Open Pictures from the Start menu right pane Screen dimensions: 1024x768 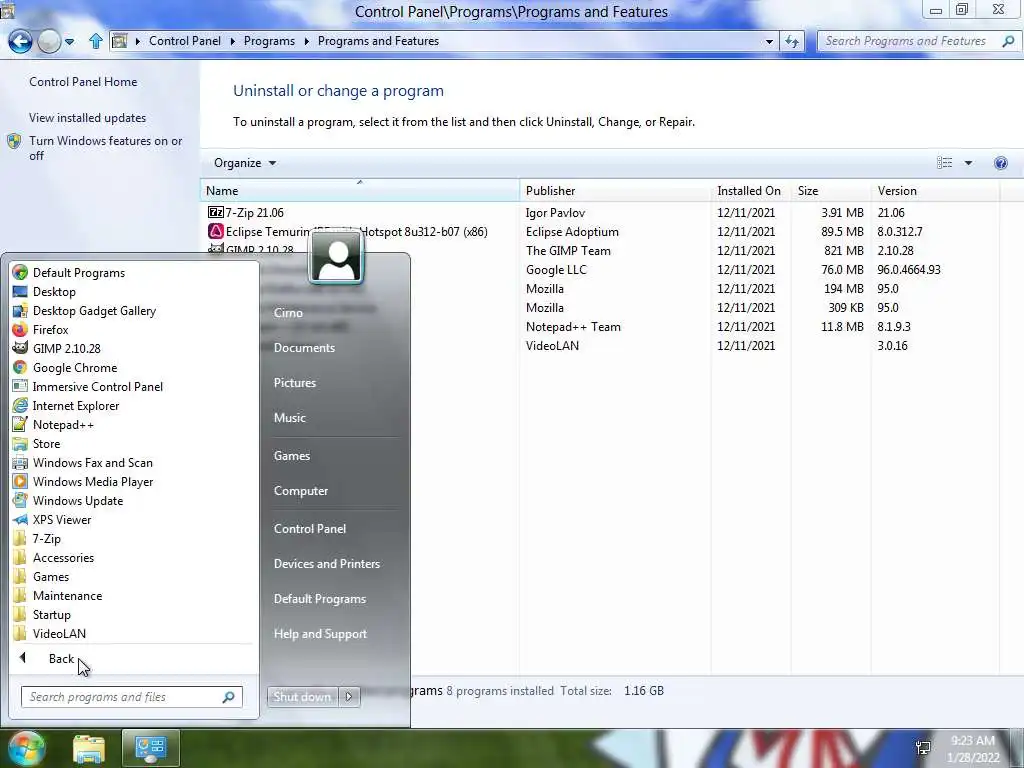(295, 383)
